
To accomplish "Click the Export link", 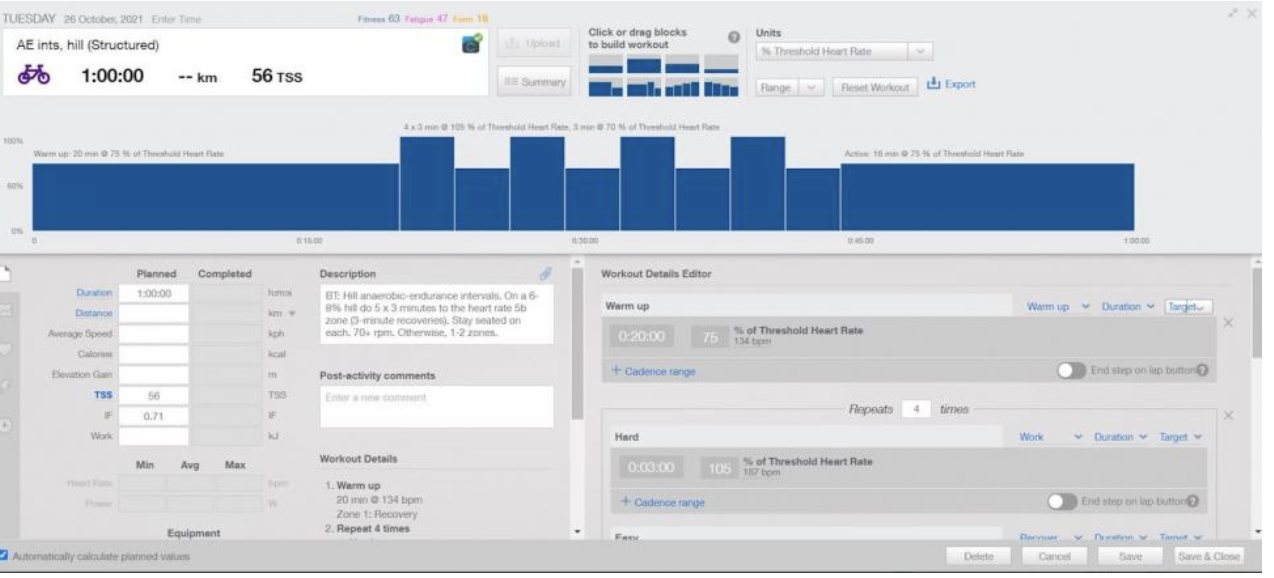I will point(960,86).
